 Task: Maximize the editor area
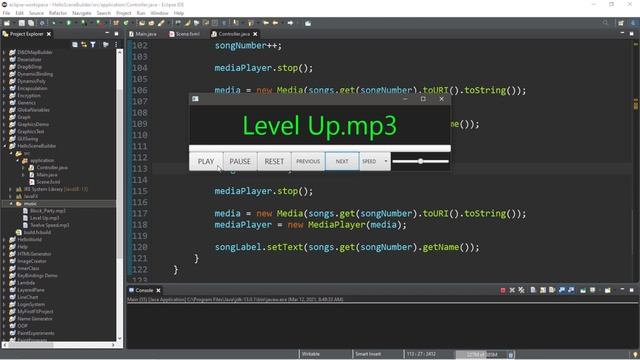[x=631, y=34]
